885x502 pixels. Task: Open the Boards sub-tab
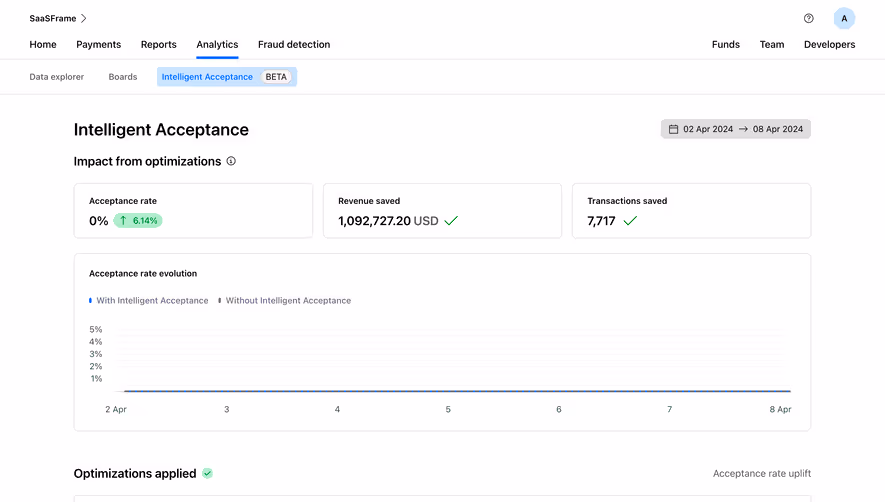point(122,77)
